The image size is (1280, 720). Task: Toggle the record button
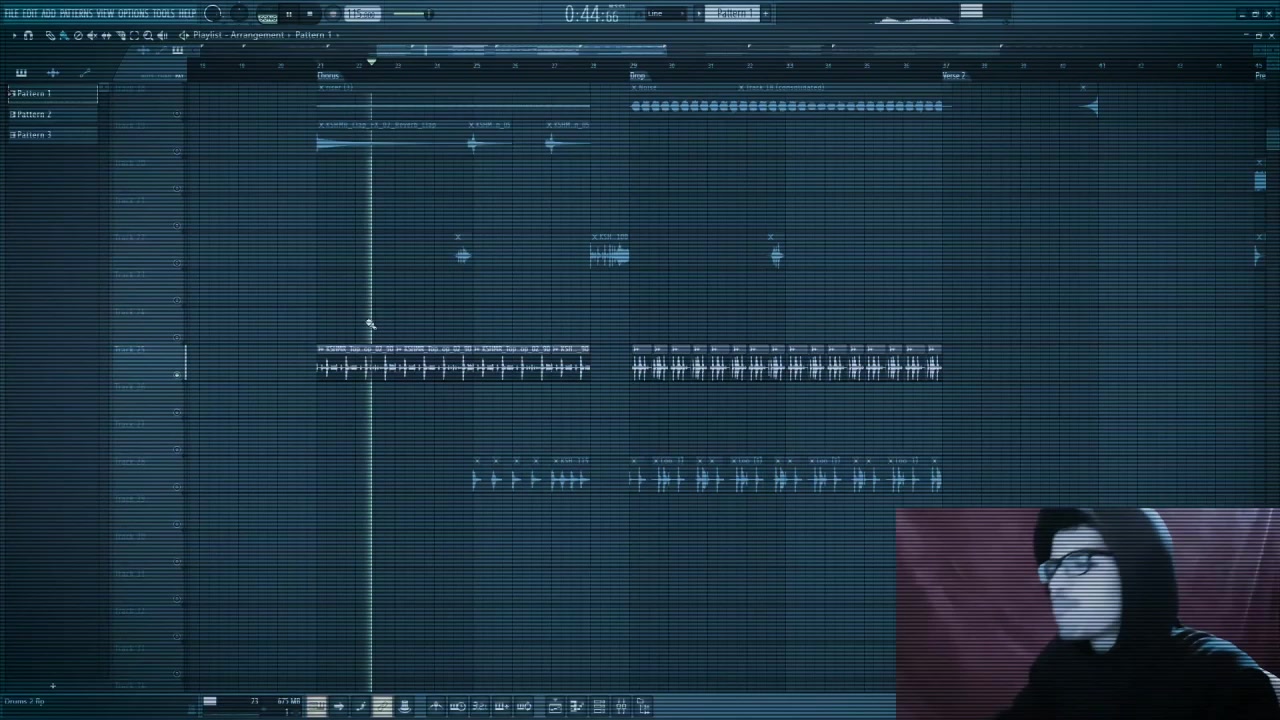pyautogui.click(x=333, y=14)
